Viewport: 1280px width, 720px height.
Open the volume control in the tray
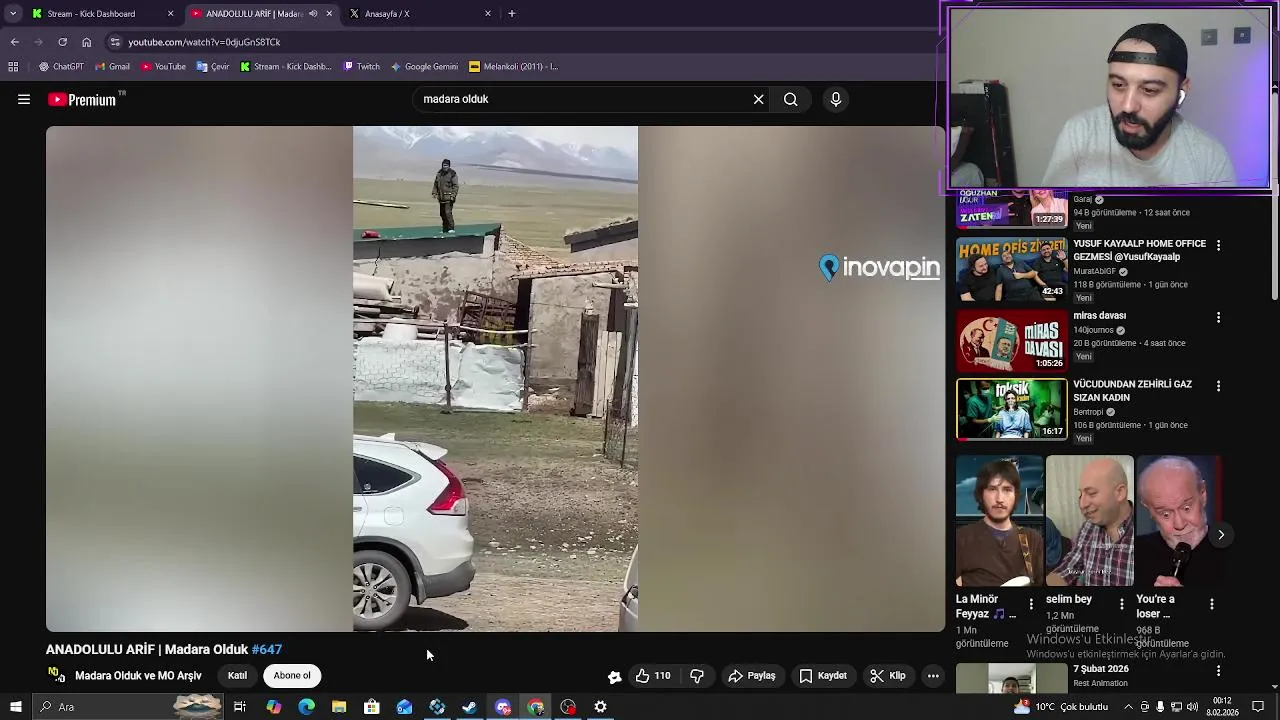[x=1194, y=707]
